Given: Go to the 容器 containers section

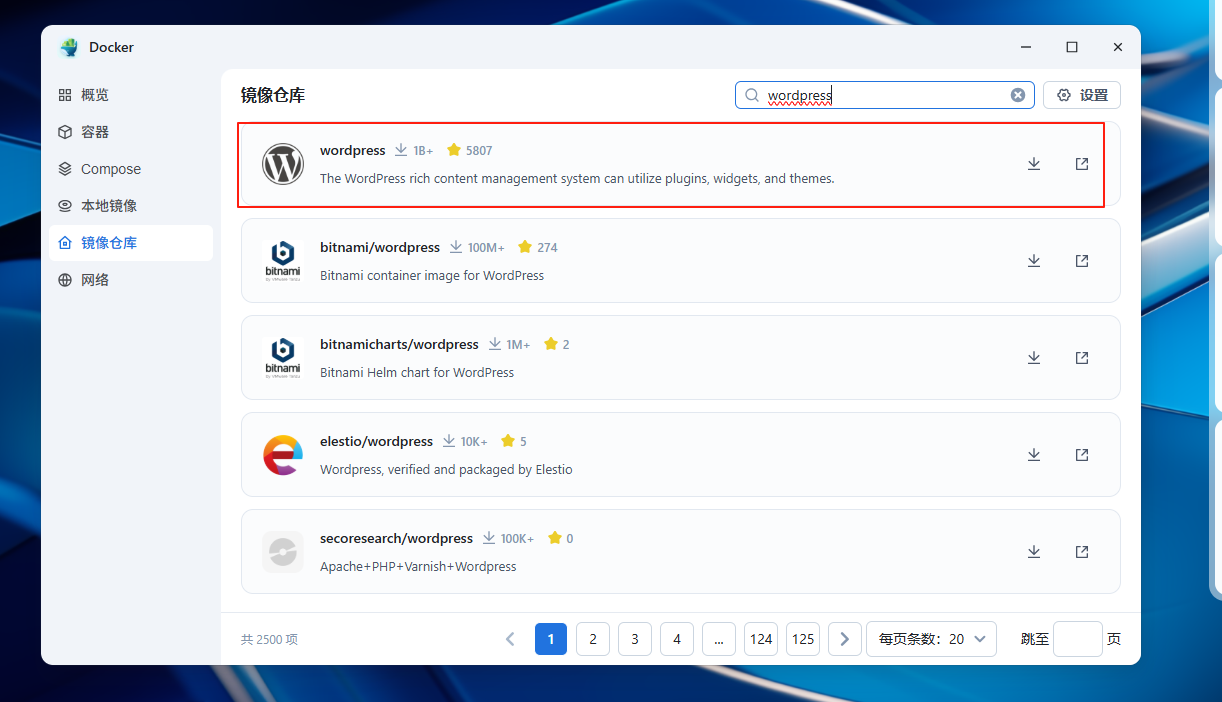Looking at the screenshot, I should click(131, 132).
